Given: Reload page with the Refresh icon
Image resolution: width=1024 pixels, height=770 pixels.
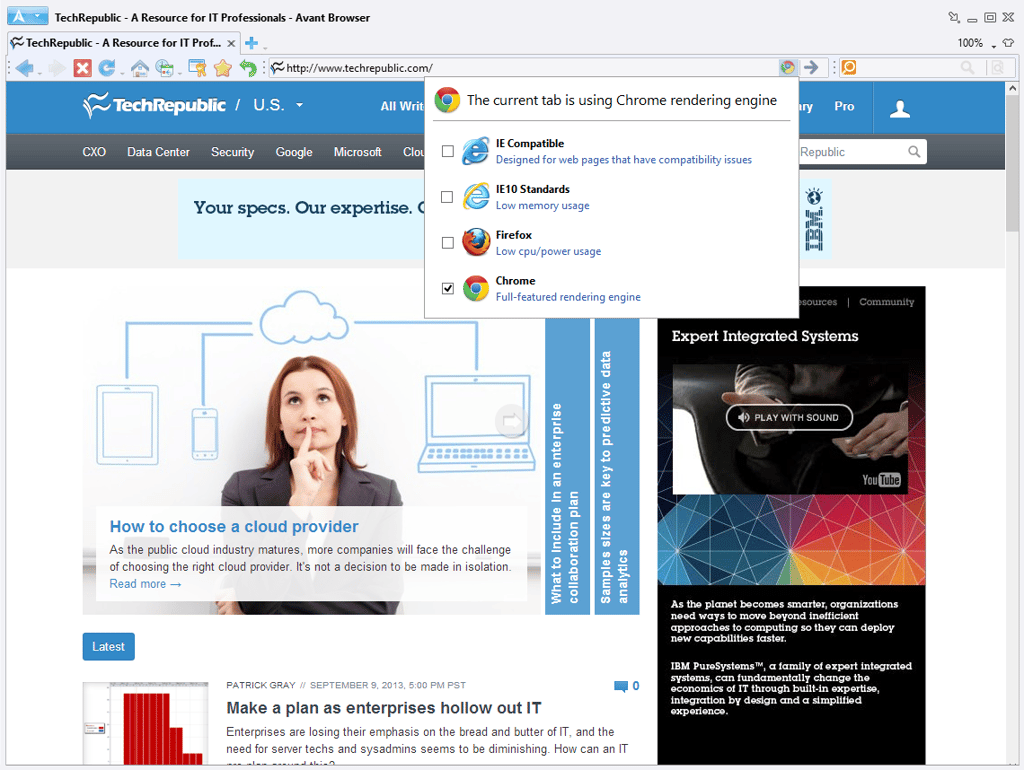Looking at the screenshot, I should pos(106,67).
